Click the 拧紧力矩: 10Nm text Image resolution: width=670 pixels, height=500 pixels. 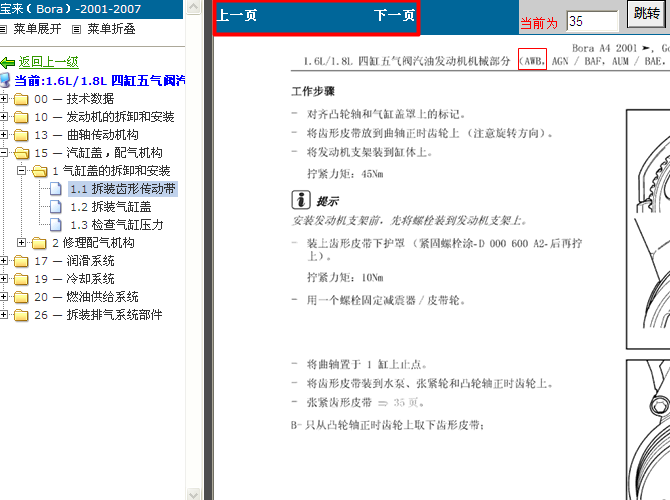(345, 278)
